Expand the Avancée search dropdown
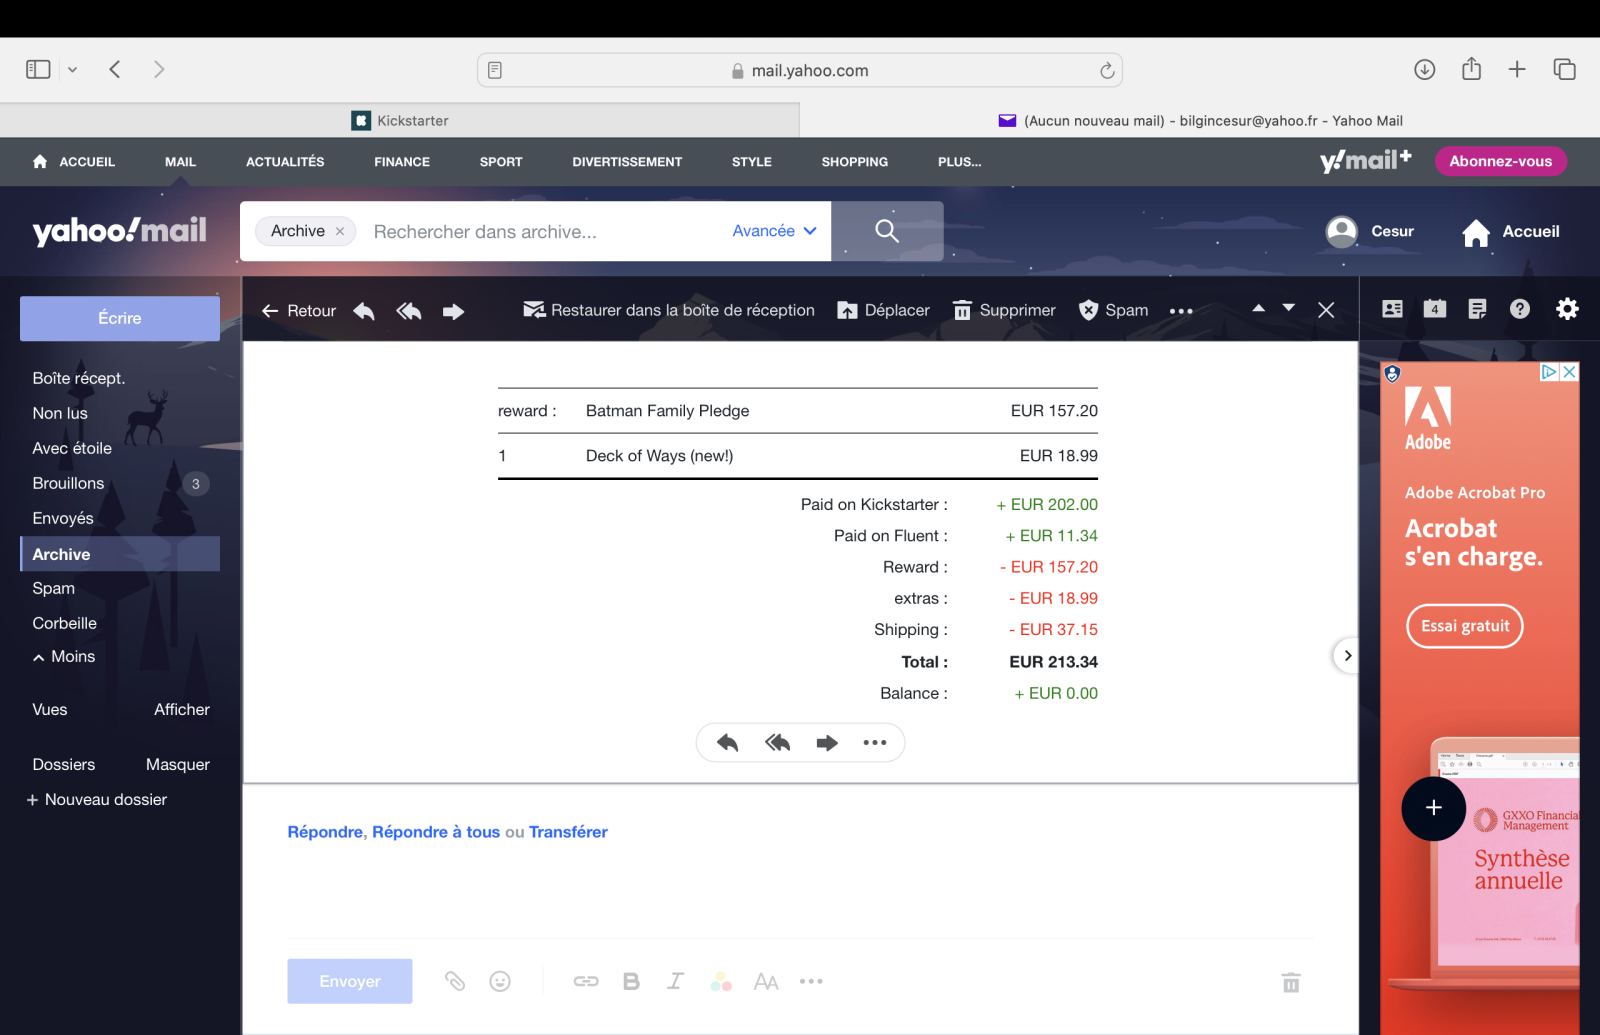 (x=774, y=231)
